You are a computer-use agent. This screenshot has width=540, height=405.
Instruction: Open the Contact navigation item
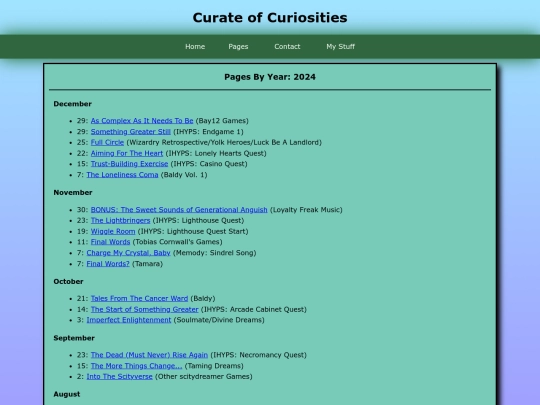coord(287,46)
